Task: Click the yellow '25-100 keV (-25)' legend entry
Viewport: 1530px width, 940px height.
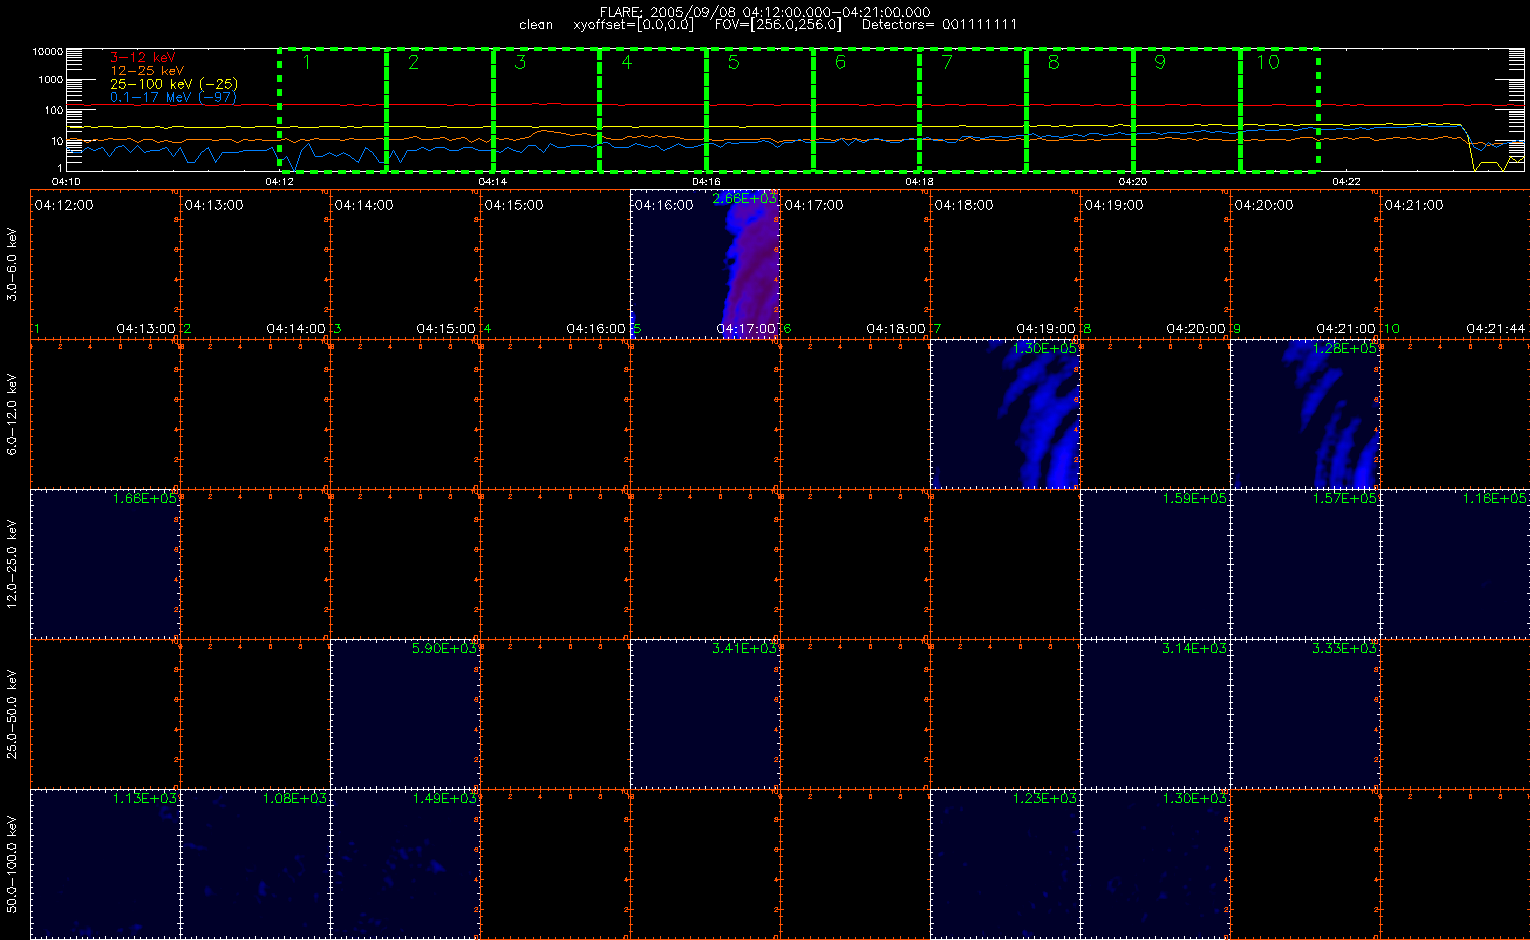Action: pos(174,84)
